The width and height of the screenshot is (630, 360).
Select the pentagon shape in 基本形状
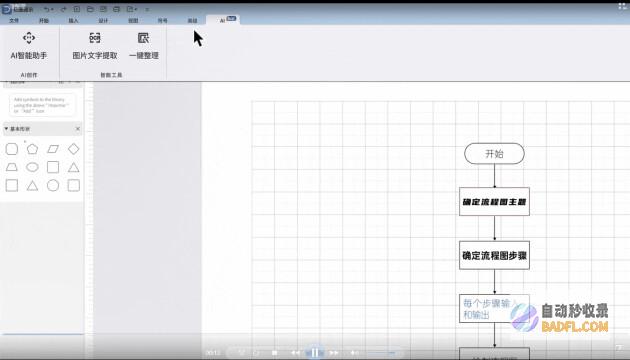click(x=32, y=149)
